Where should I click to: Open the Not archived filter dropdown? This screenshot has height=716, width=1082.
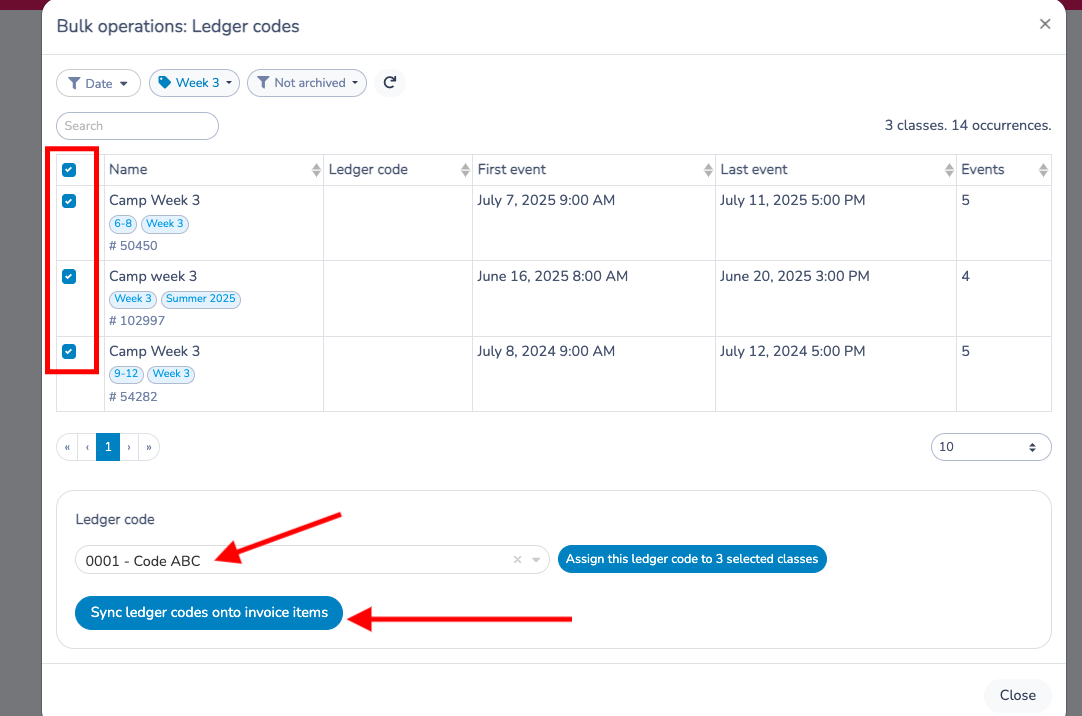pos(307,83)
